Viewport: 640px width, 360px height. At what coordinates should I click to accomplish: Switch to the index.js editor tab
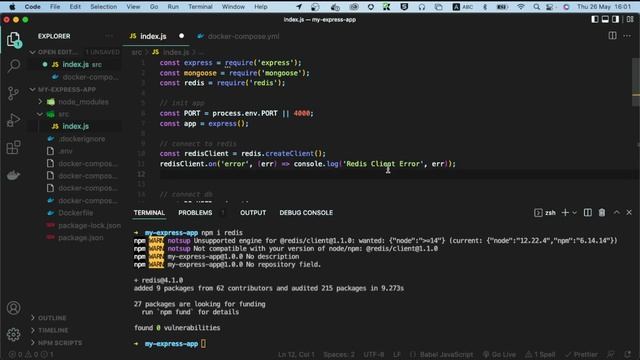[x=153, y=36]
